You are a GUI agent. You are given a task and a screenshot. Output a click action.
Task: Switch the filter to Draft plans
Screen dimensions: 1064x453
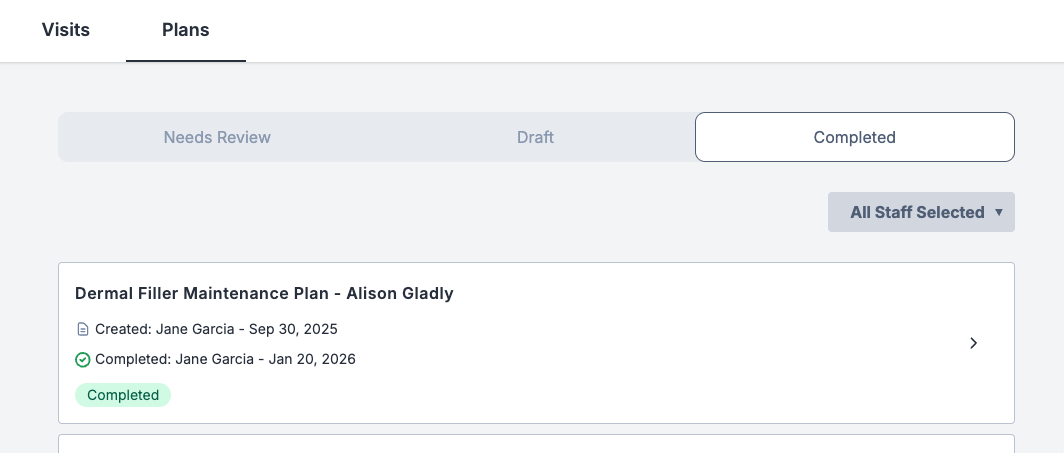click(x=535, y=137)
